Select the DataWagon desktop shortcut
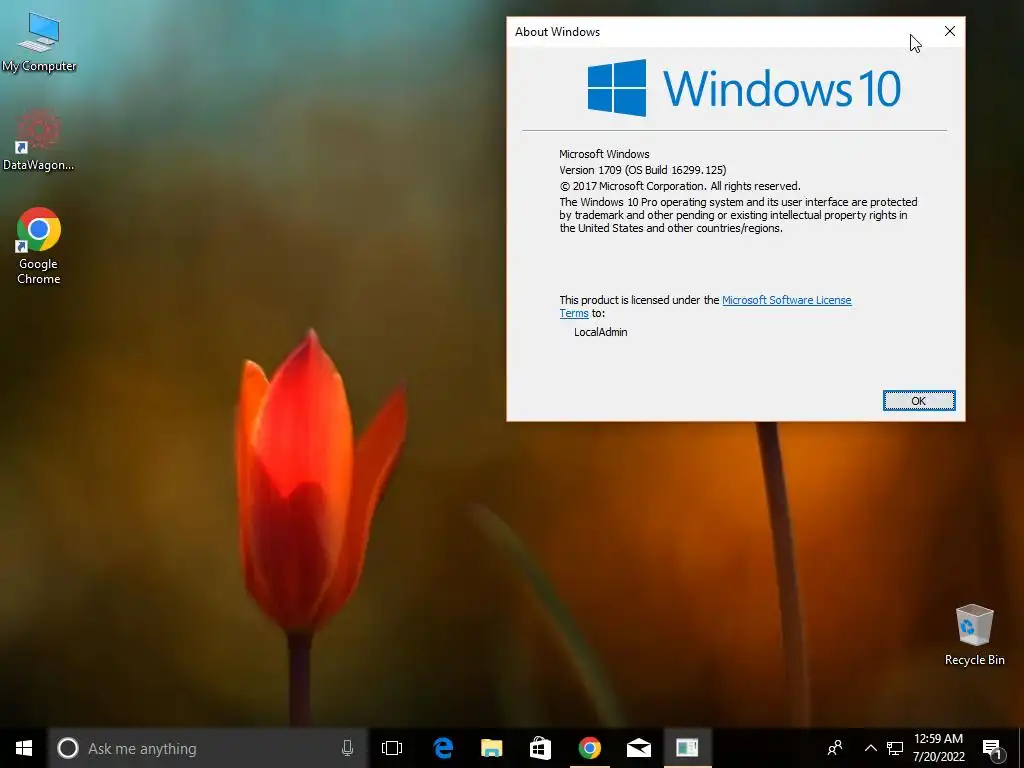1024x768 pixels. click(39, 140)
